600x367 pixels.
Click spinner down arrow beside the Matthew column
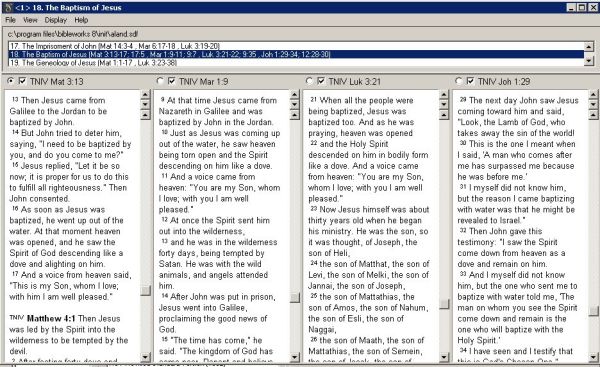click(145, 104)
